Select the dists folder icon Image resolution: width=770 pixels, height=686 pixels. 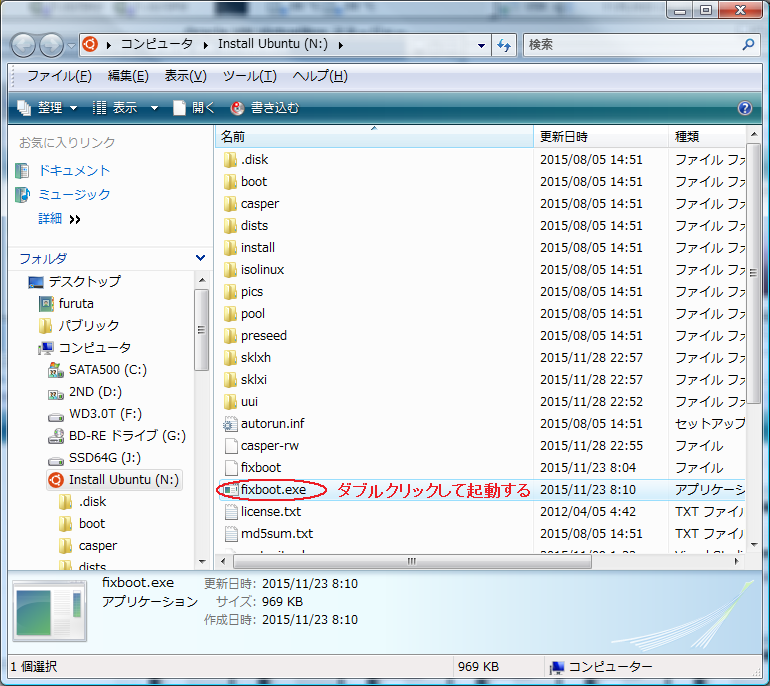pos(230,226)
